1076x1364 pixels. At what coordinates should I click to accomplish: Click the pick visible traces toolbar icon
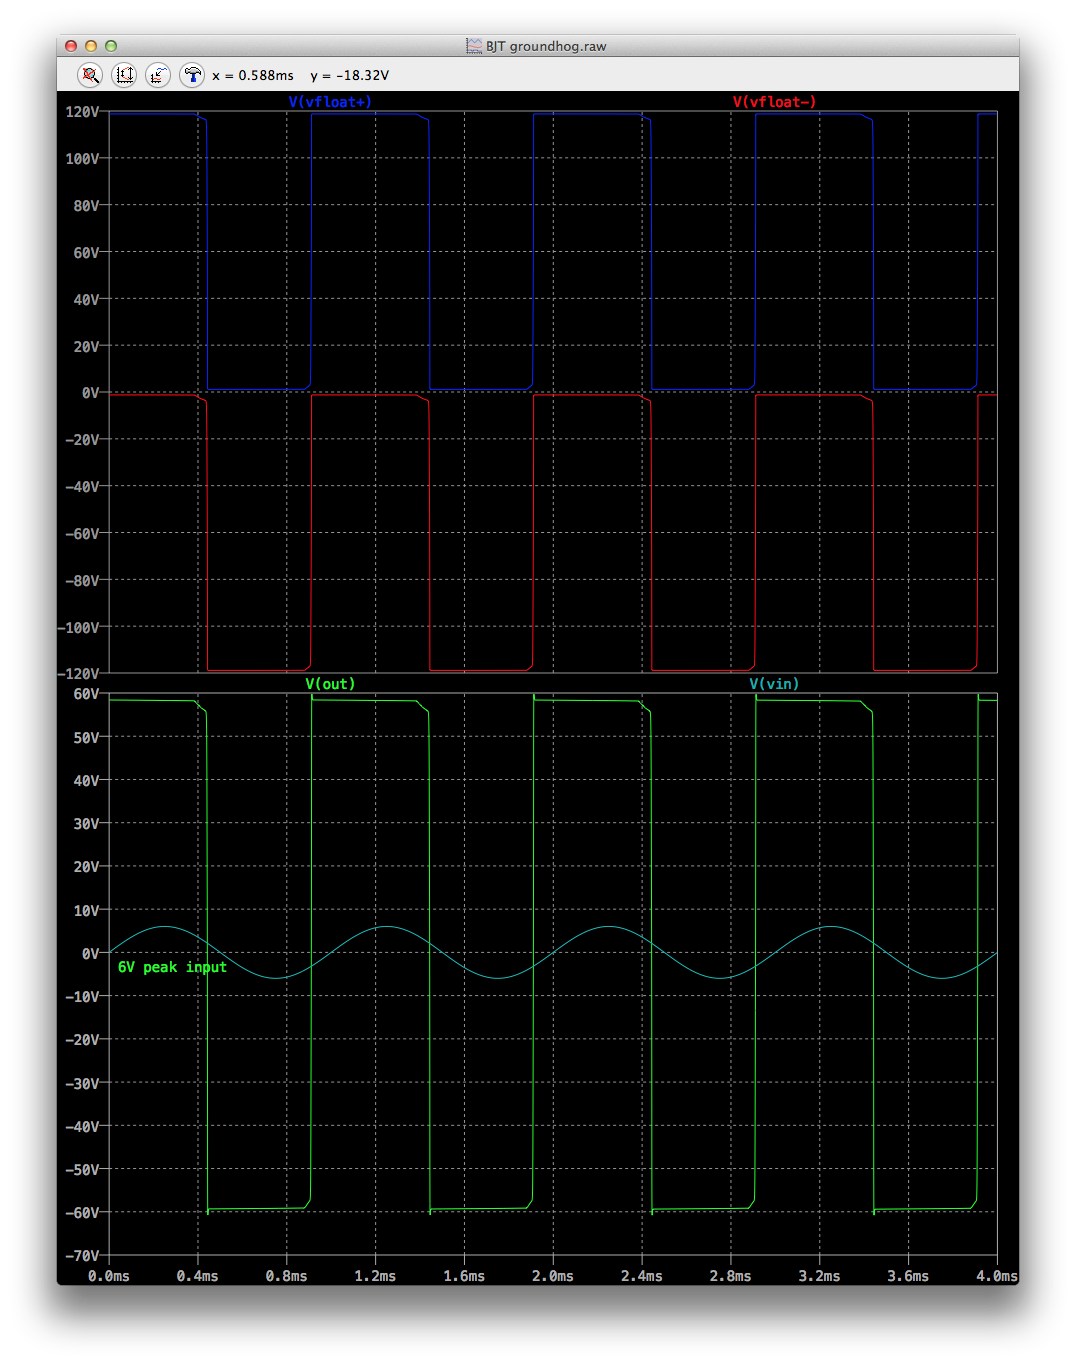tap(158, 75)
